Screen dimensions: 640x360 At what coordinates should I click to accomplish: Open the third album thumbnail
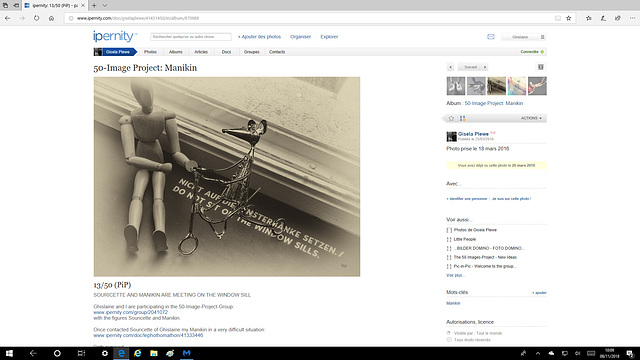pyautogui.click(x=496, y=86)
